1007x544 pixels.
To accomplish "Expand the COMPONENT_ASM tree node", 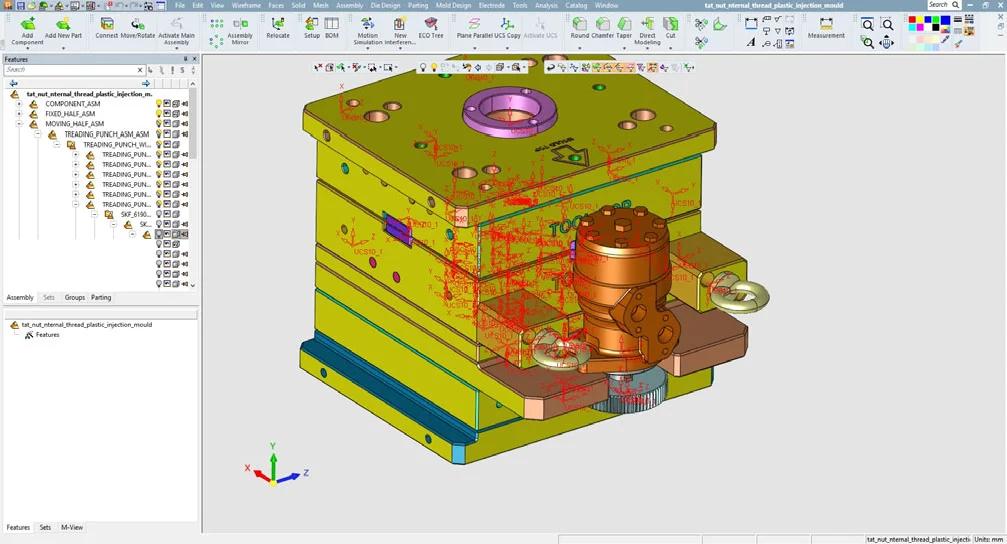I will click(x=19, y=103).
